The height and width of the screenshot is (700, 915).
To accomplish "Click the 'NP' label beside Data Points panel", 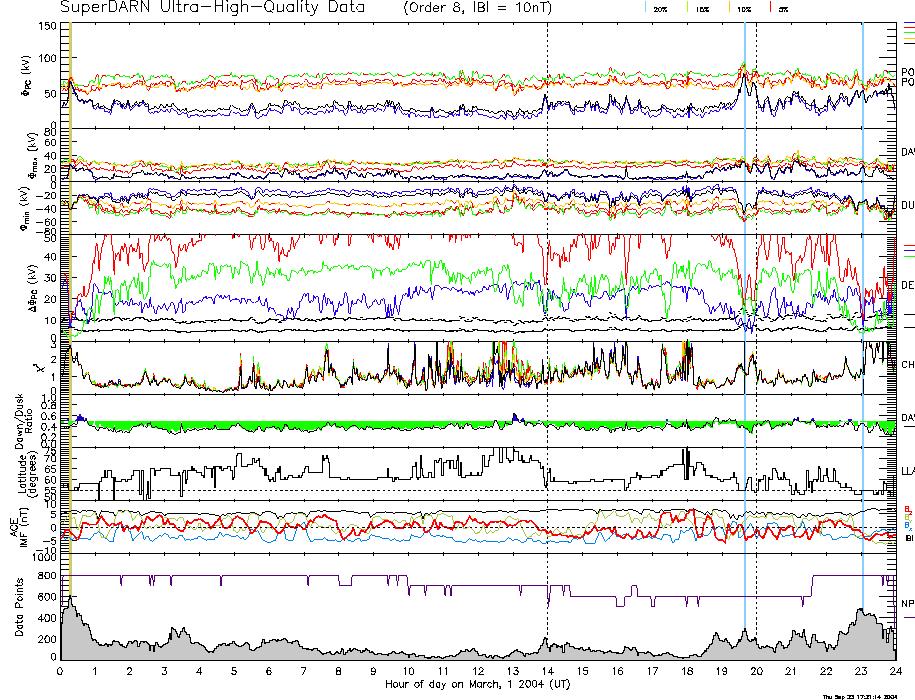I will (907, 604).
